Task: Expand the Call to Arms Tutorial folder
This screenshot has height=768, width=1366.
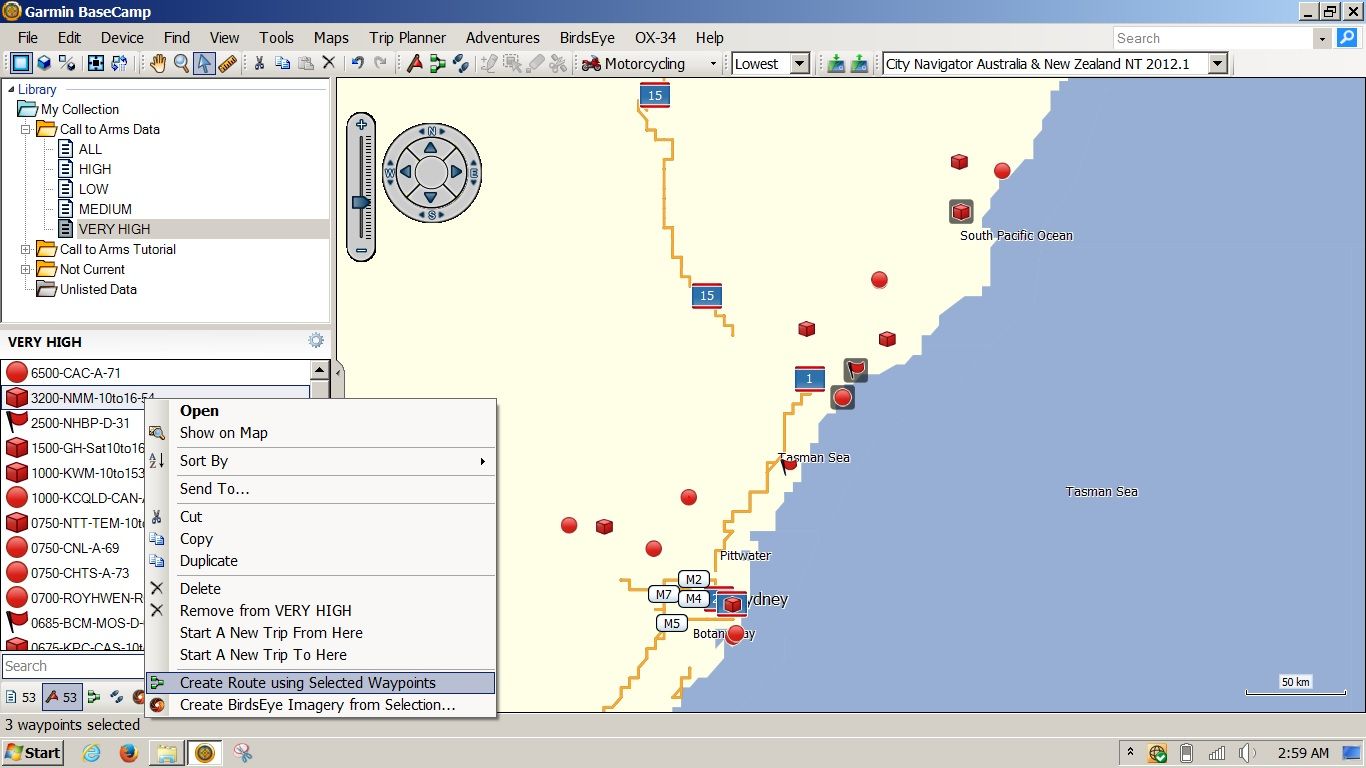Action: pyautogui.click(x=26, y=249)
